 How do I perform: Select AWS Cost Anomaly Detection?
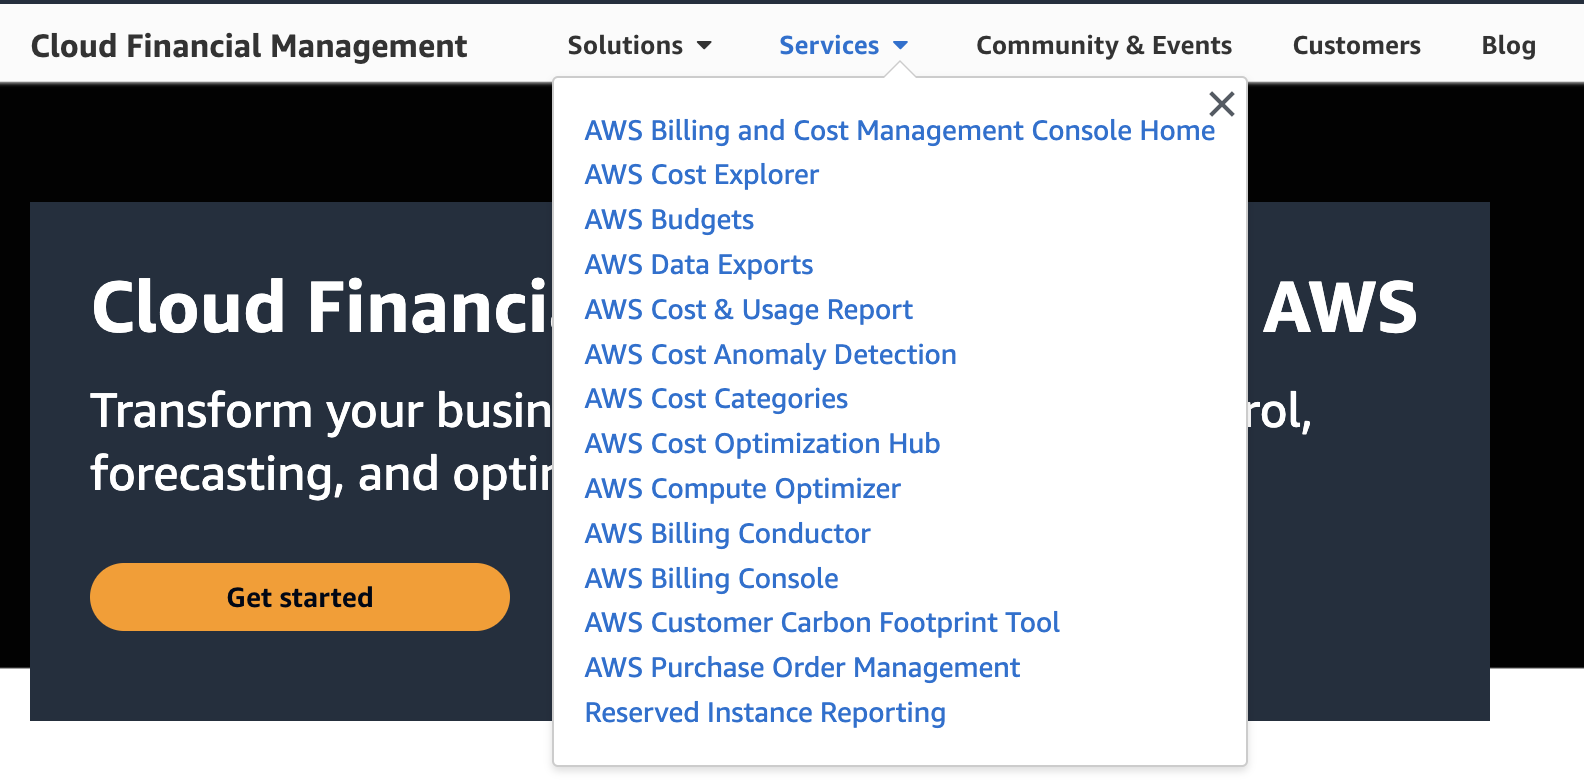pos(771,355)
